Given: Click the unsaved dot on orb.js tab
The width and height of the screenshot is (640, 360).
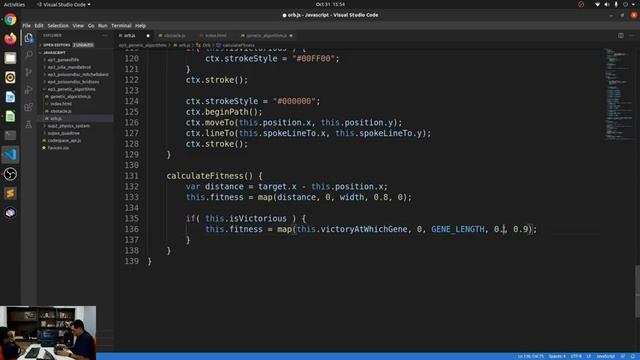Looking at the screenshot, I should [x=148, y=36].
